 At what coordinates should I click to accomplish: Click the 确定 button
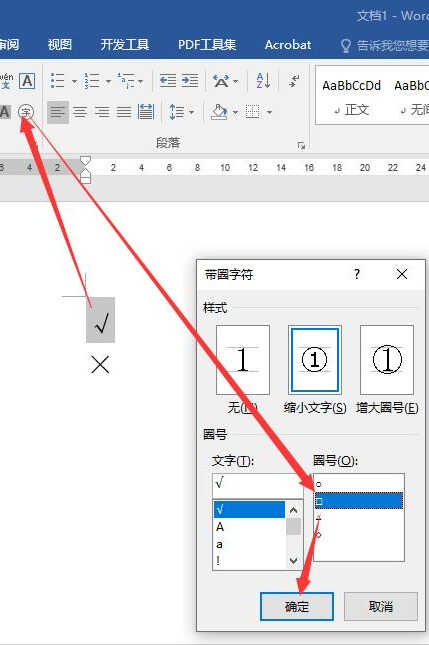(297, 606)
